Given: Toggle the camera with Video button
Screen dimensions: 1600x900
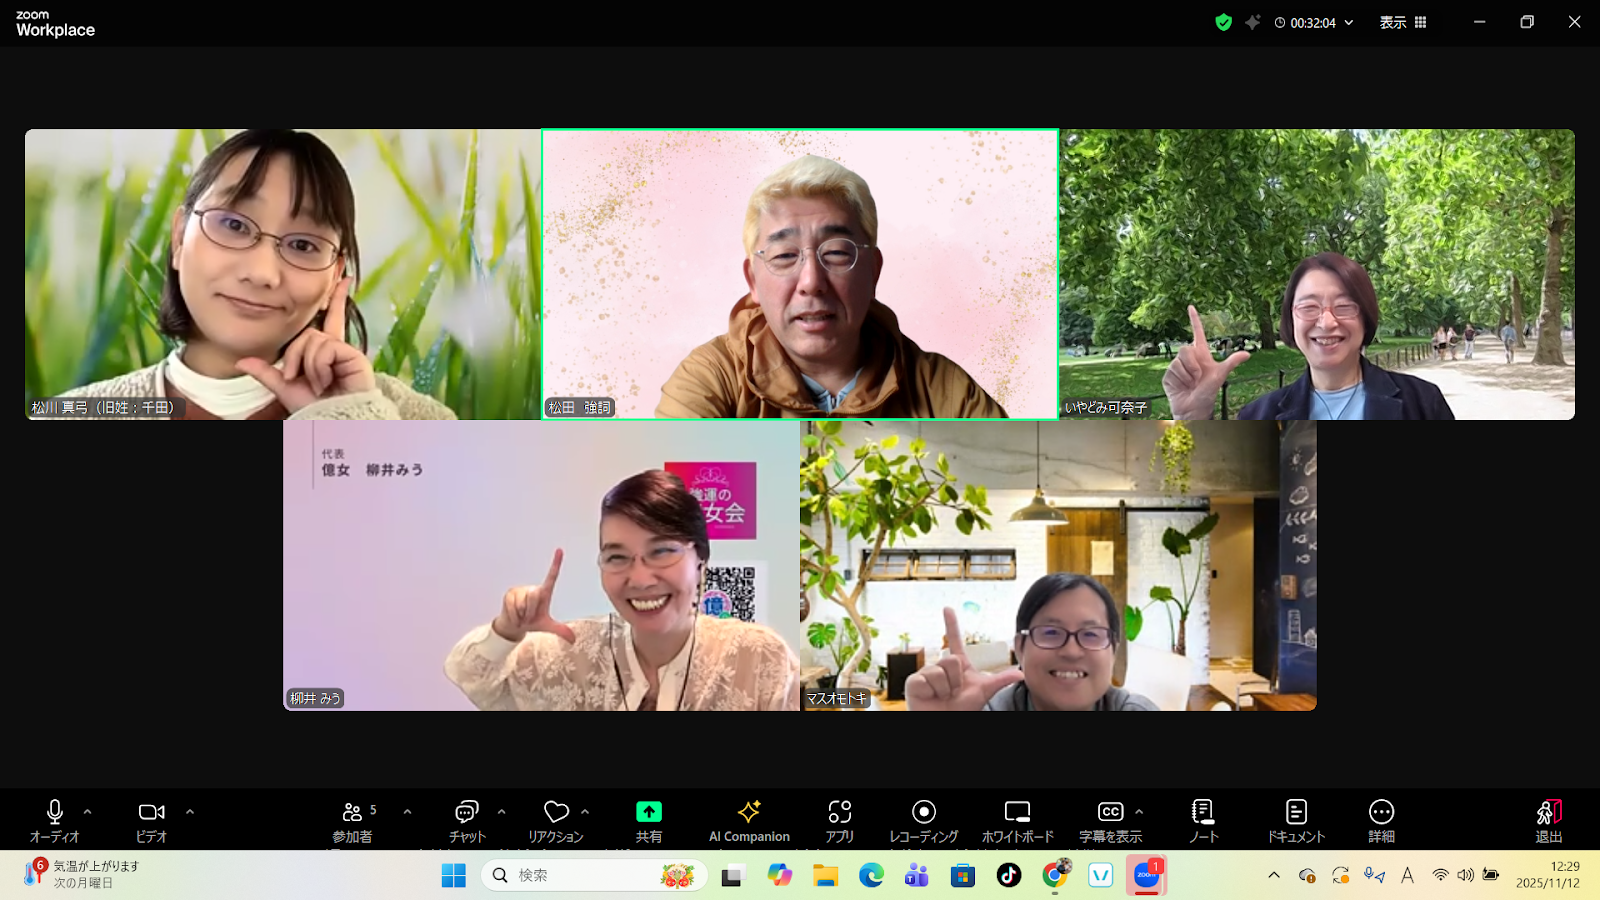Looking at the screenshot, I should pyautogui.click(x=152, y=820).
